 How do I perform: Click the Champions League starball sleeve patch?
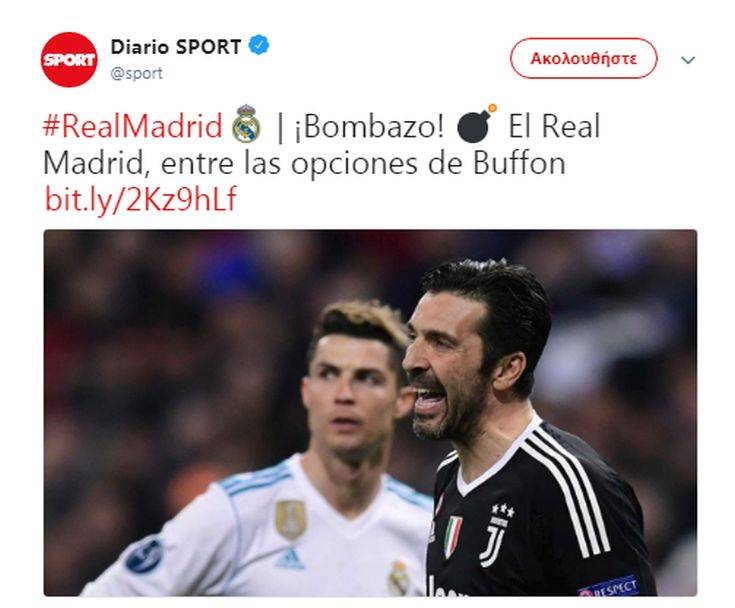(x=144, y=556)
